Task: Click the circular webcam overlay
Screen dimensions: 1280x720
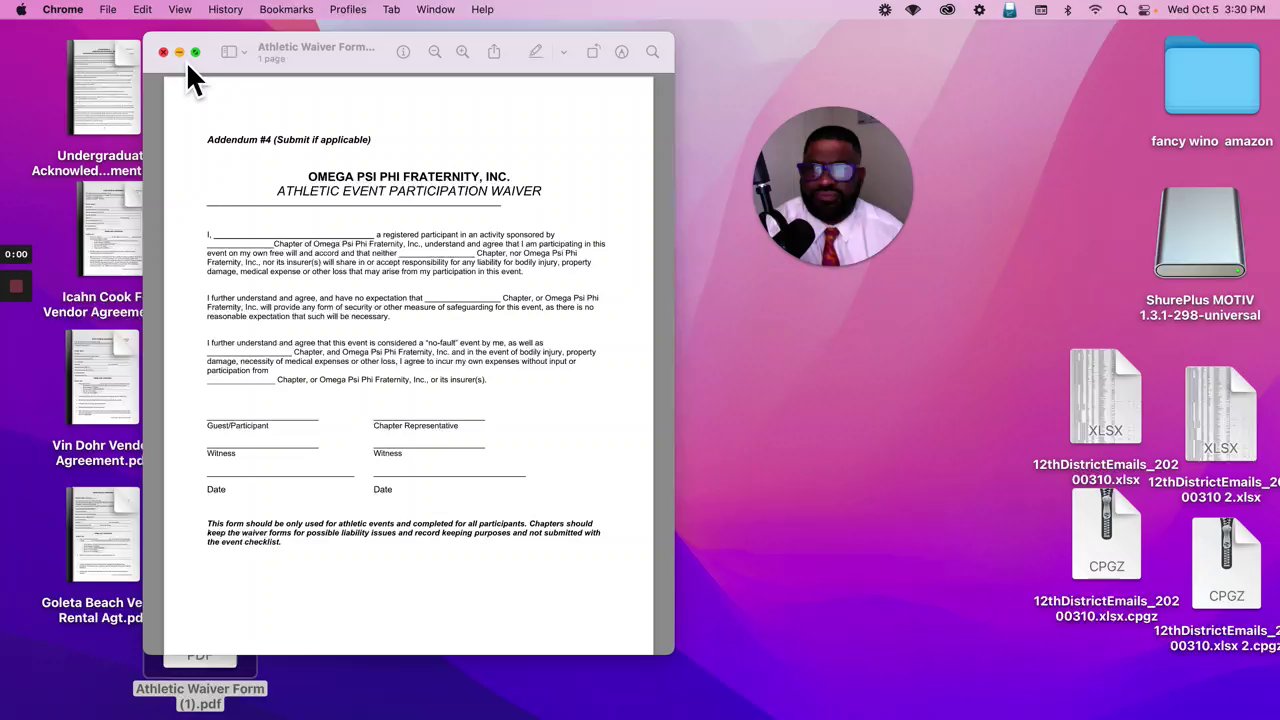Action: coord(832,187)
